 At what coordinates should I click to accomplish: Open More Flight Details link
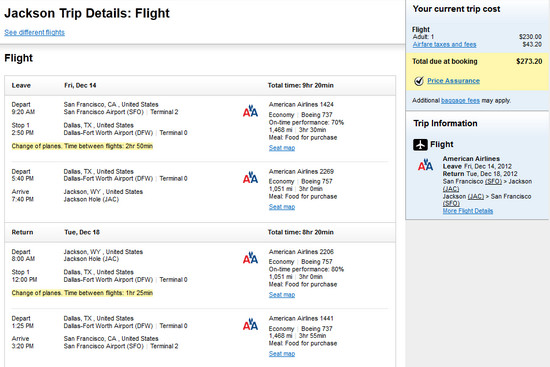tap(468, 211)
